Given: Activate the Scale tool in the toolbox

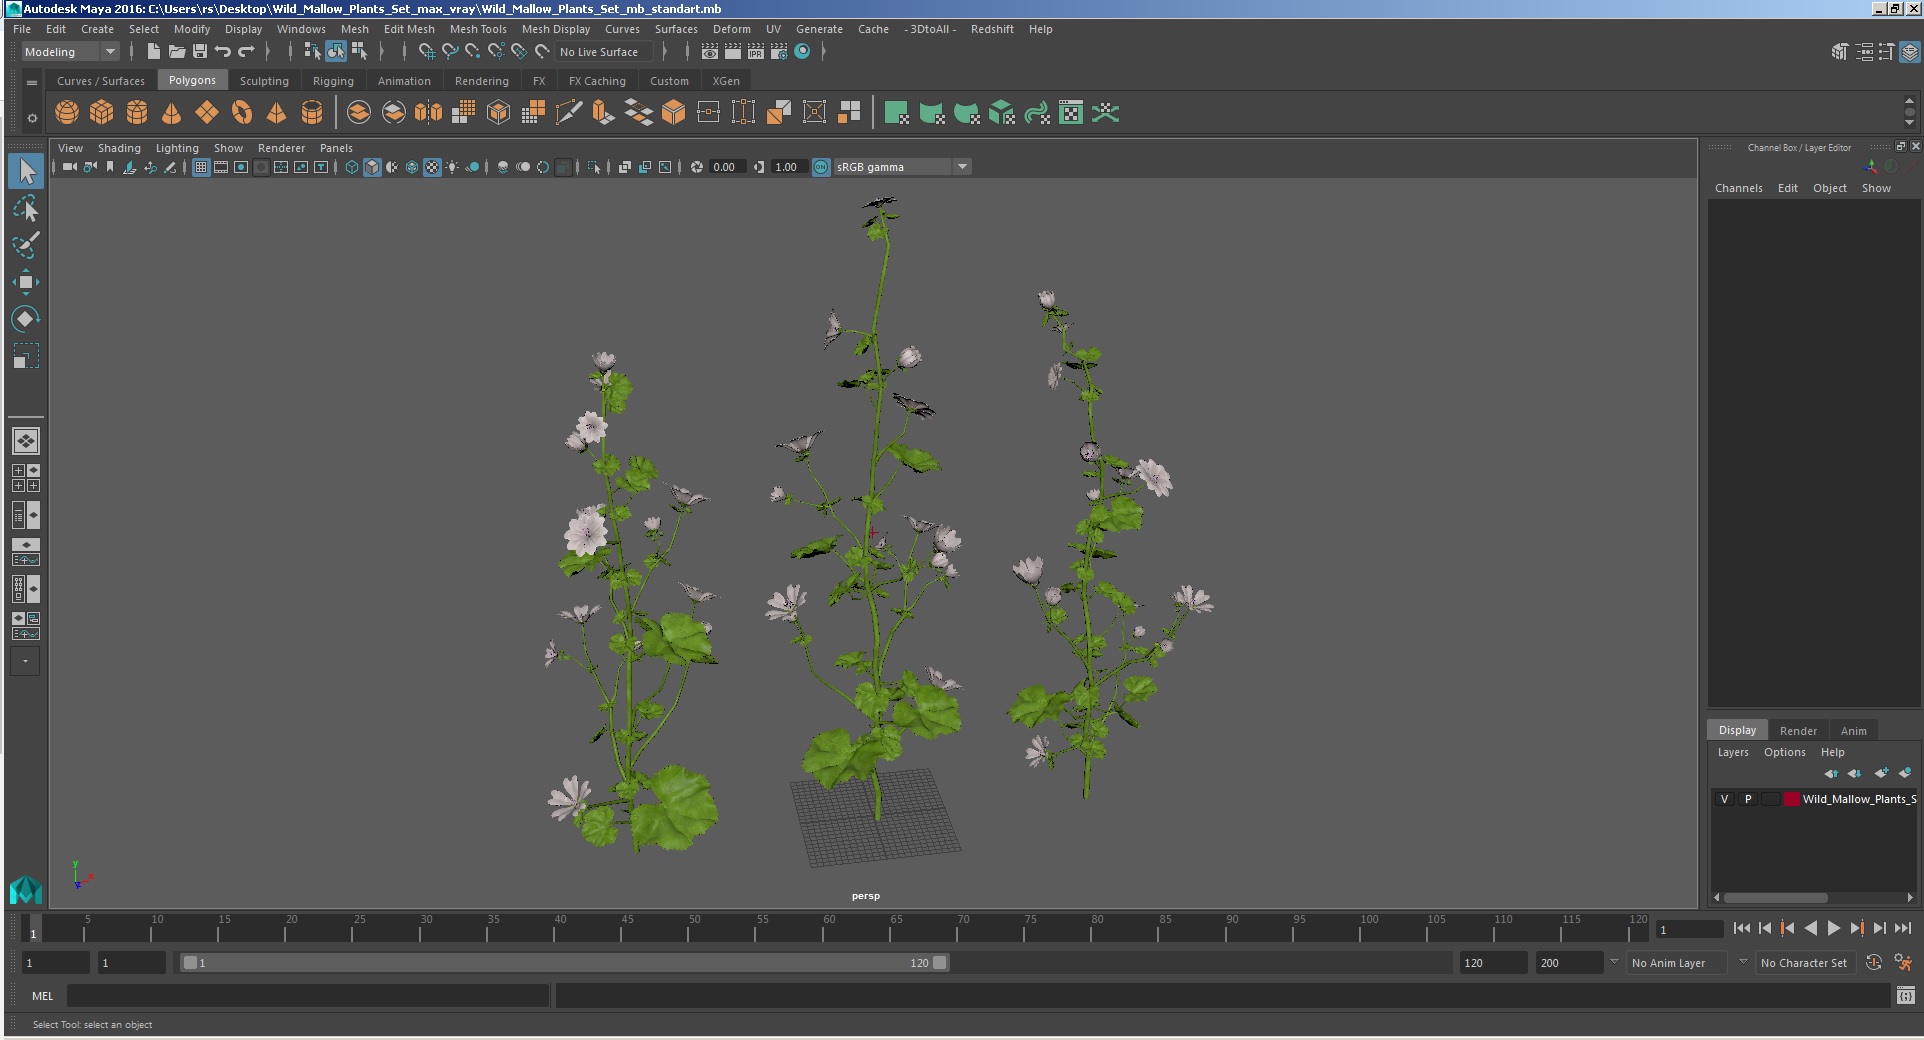Looking at the screenshot, I should coord(26,356).
